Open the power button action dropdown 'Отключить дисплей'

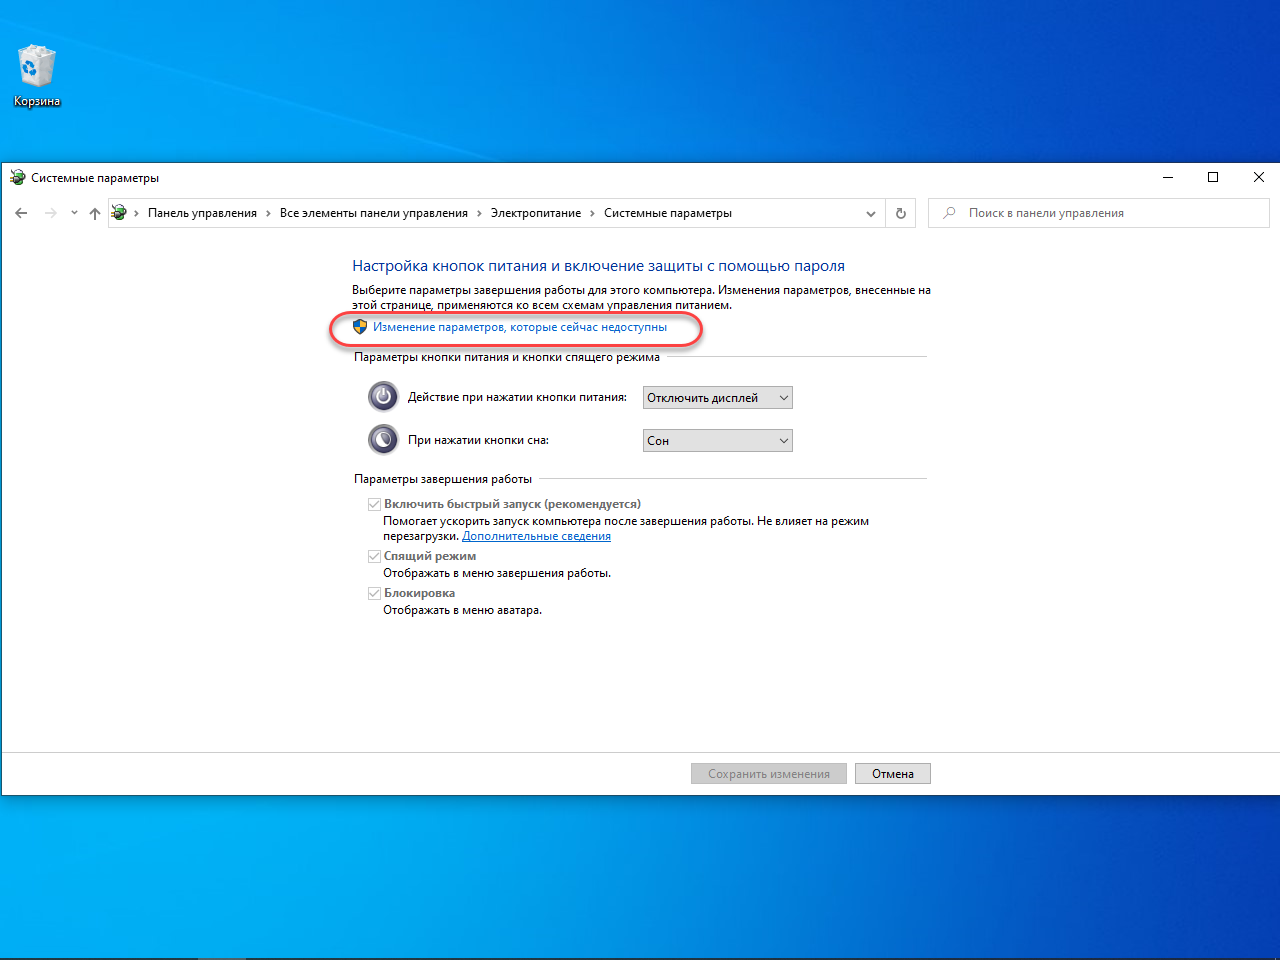pos(718,398)
